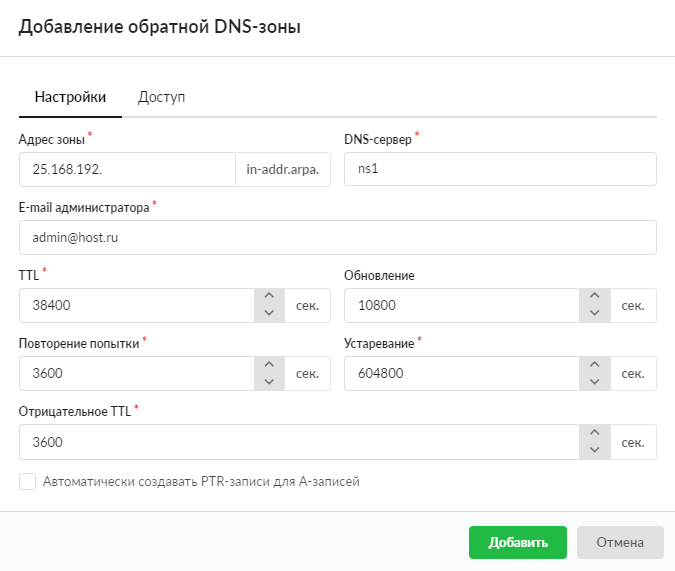Switch to the Доступ tab
Image resolution: width=675 pixels, height=571 pixels.
coord(161,98)
